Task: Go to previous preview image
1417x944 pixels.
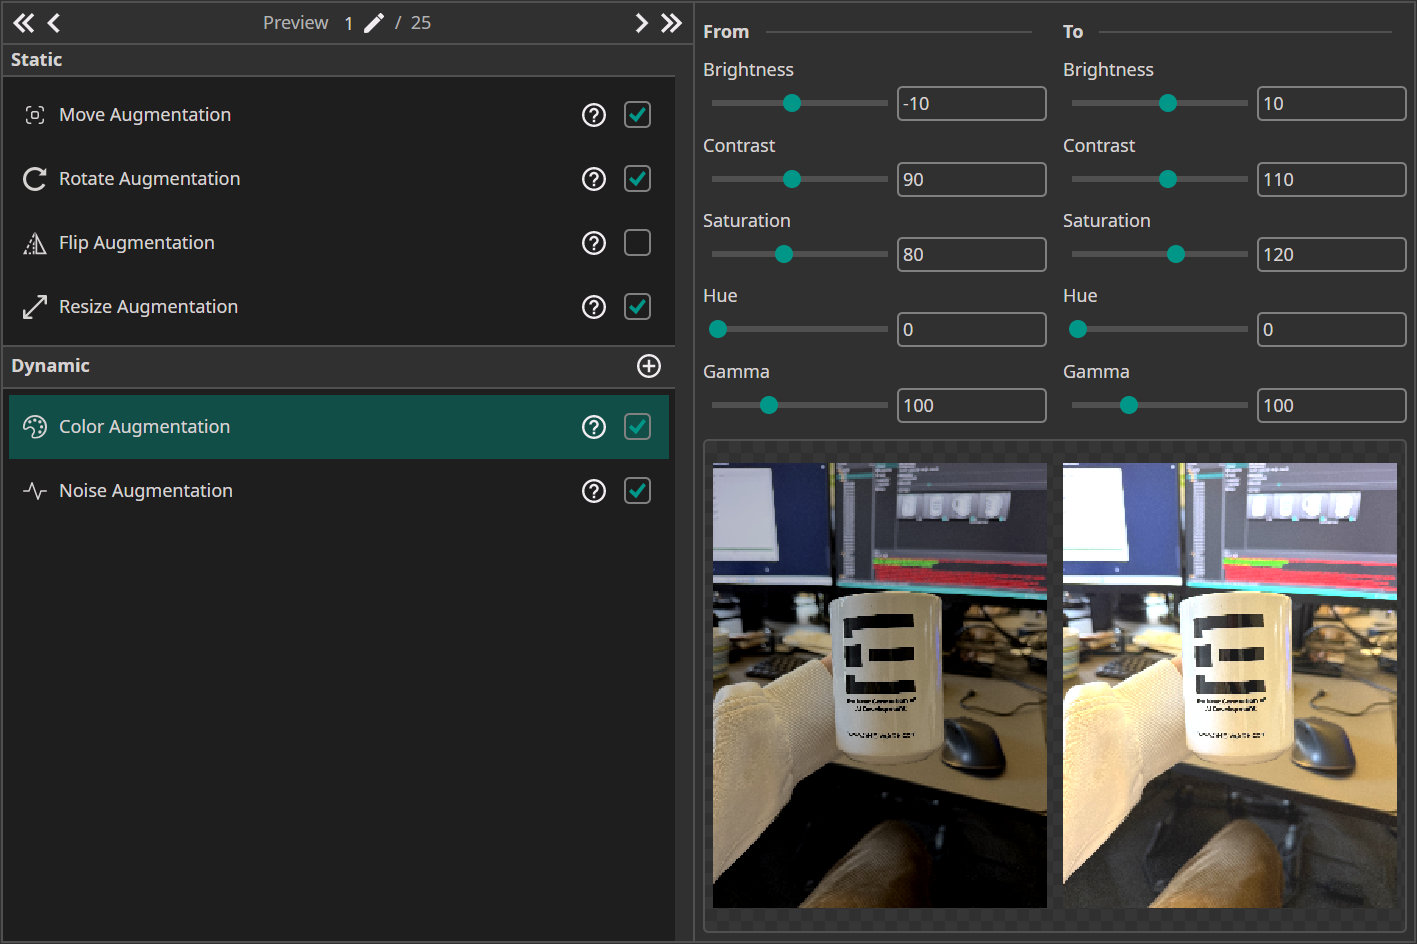Action: 54,23
